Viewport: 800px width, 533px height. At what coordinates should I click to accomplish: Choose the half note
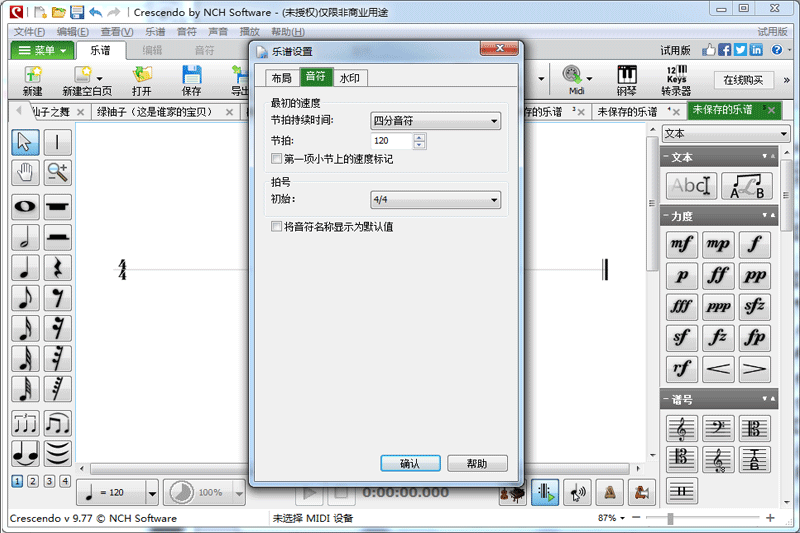25,237
